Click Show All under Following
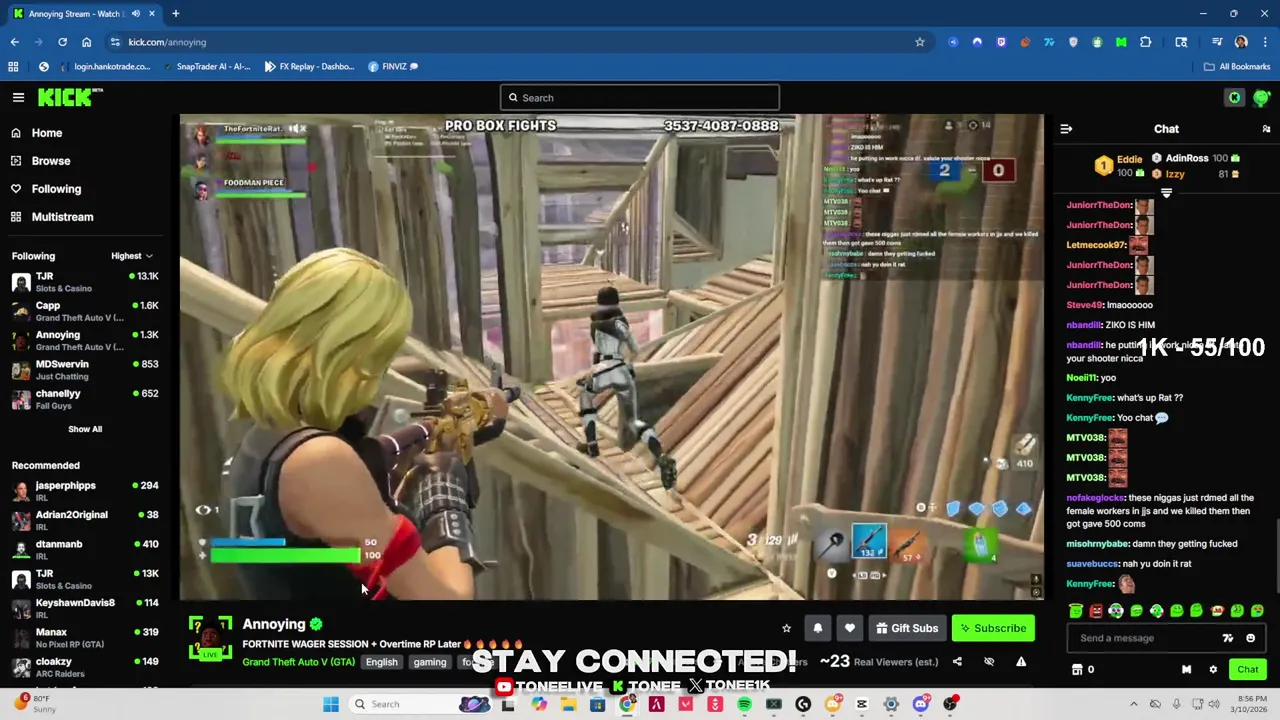 coord(85,429)
